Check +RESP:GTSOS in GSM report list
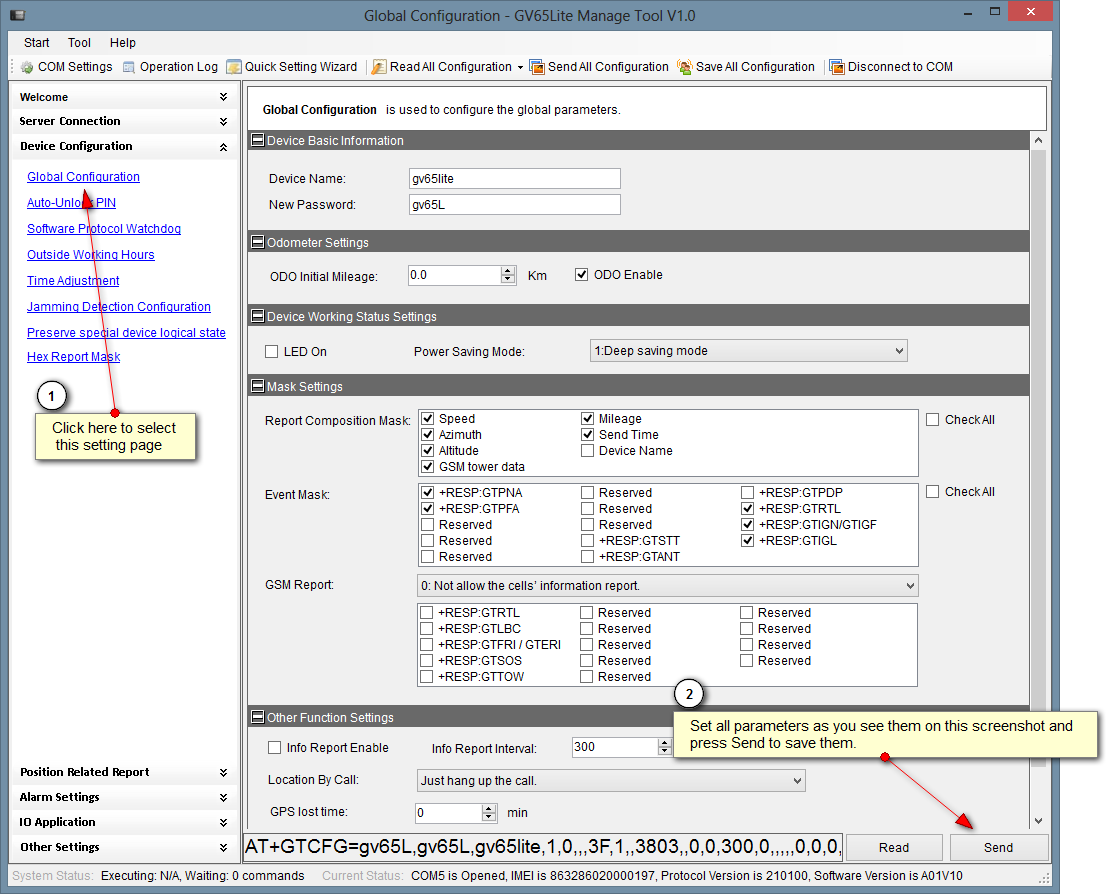The image size is (1108, 894). tap(427, 660)
